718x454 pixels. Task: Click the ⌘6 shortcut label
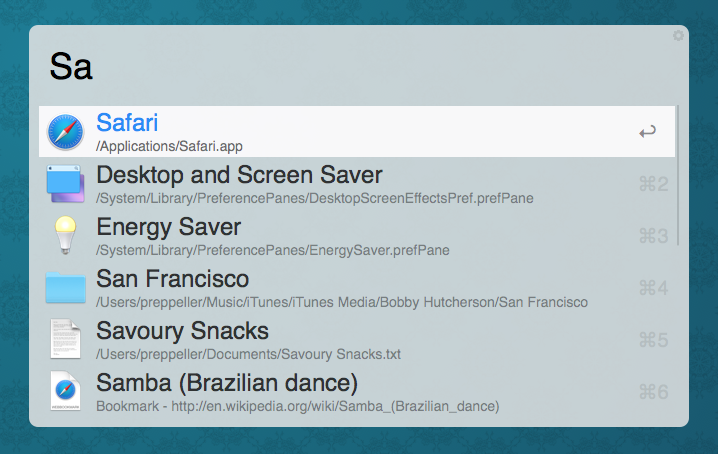click(653, 392)
